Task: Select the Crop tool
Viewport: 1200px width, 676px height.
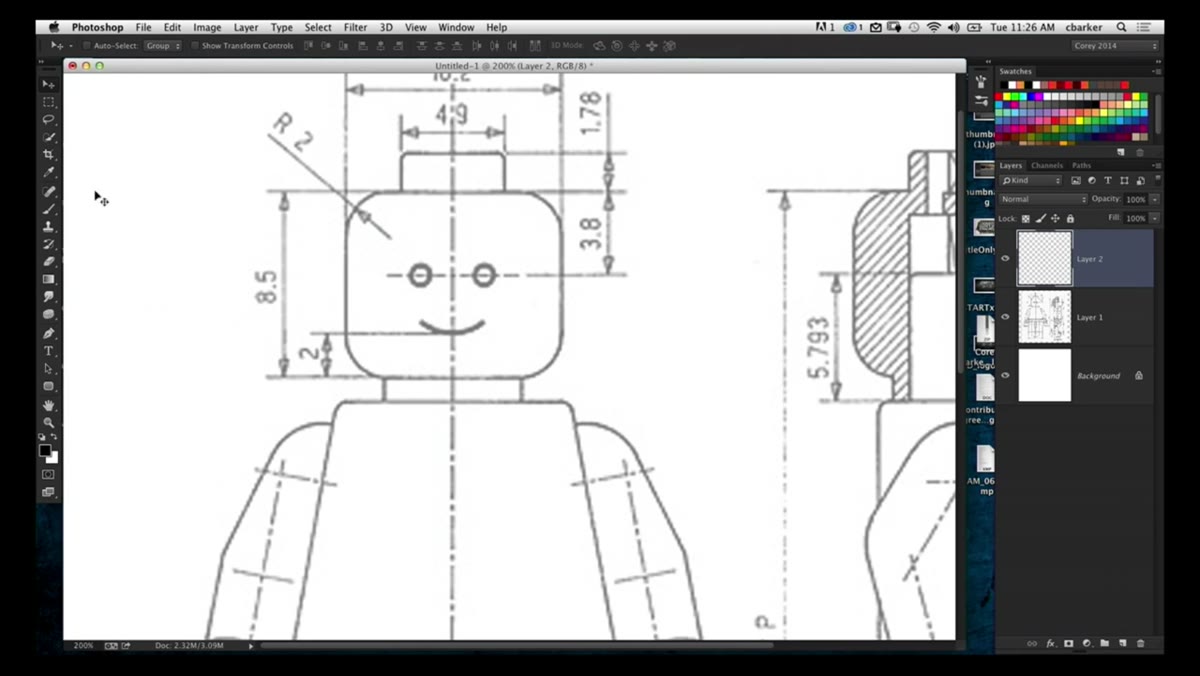Action: point(48,155)
